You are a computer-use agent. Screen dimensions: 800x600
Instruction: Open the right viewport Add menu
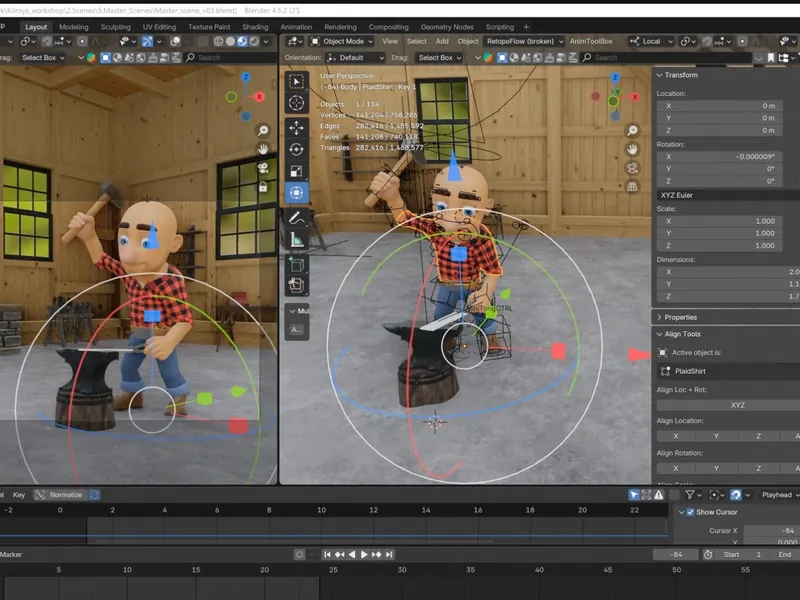[442, 41]
